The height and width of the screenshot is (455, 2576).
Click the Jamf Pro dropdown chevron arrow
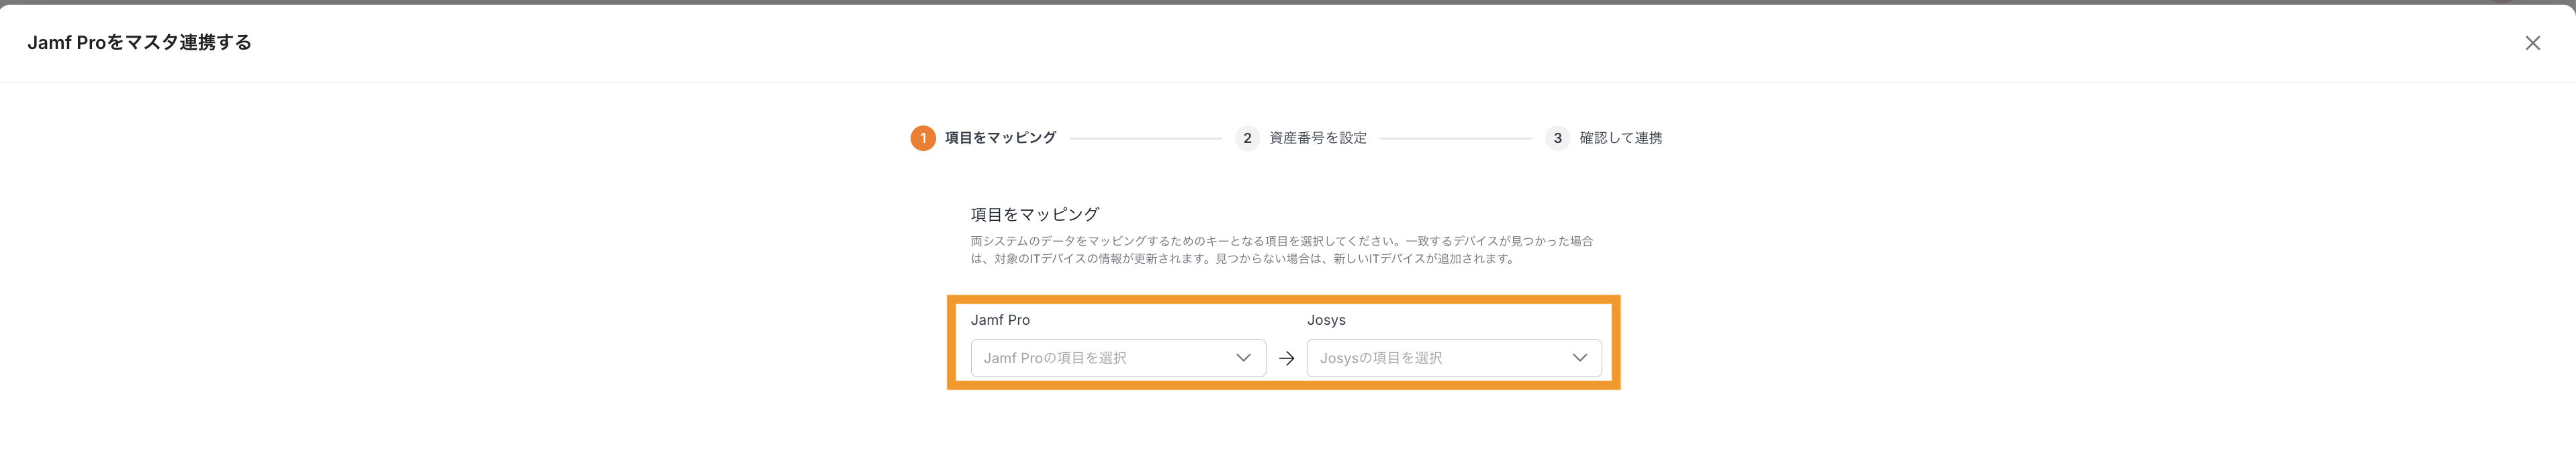click(x=1243, y=358)
